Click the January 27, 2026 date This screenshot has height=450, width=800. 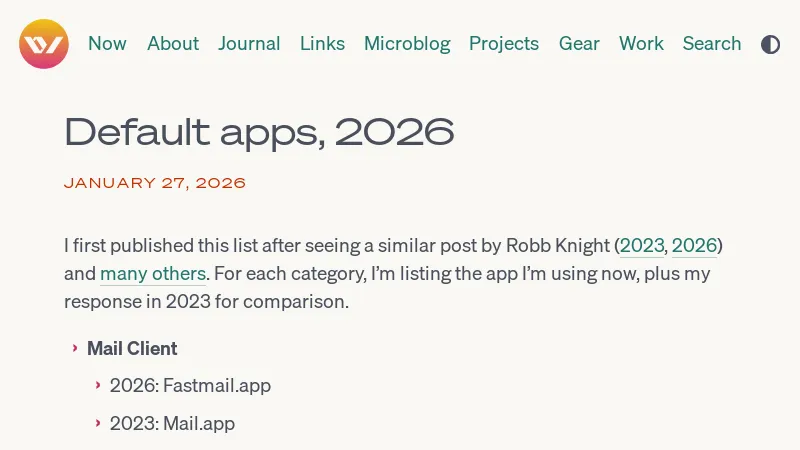pyautogui.click(x=155, y=183)
